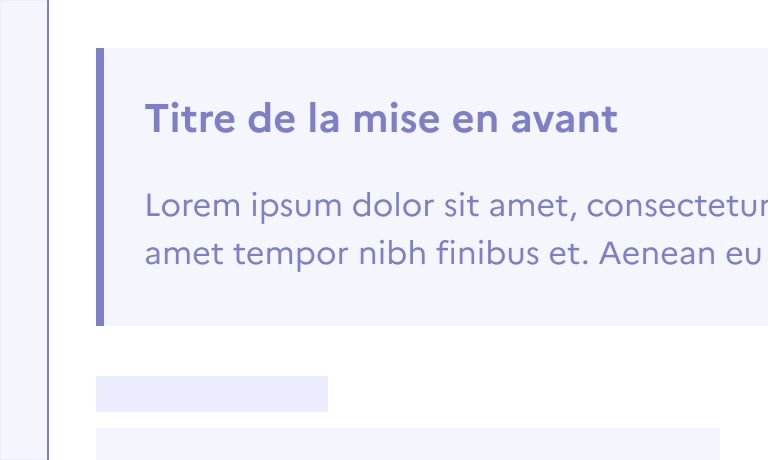Viewport: 768px width, 460px height.
Task: Click the narrow left sidebar strip
Action: point(23,230)
